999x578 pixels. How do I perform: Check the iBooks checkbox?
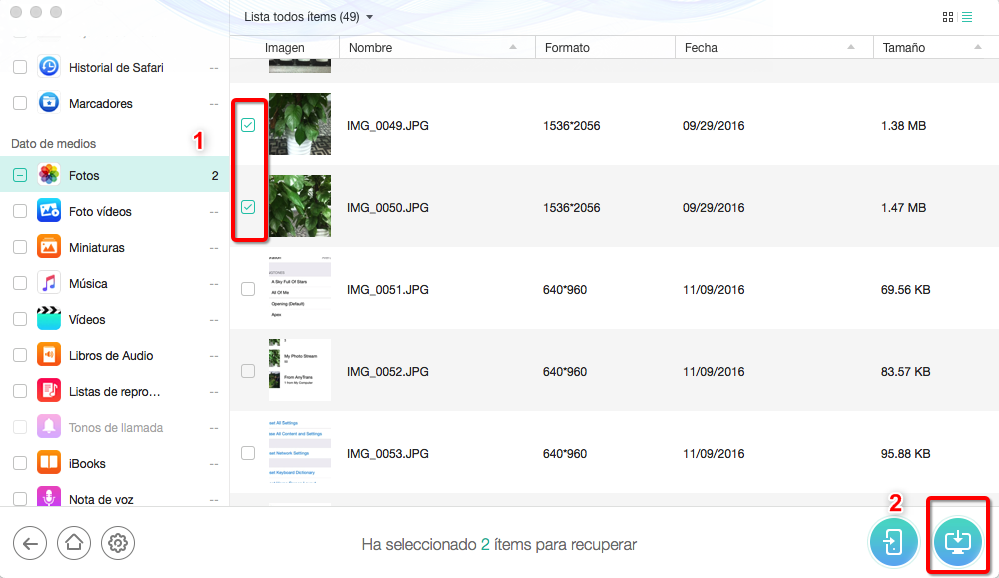[x=20, y=463]
